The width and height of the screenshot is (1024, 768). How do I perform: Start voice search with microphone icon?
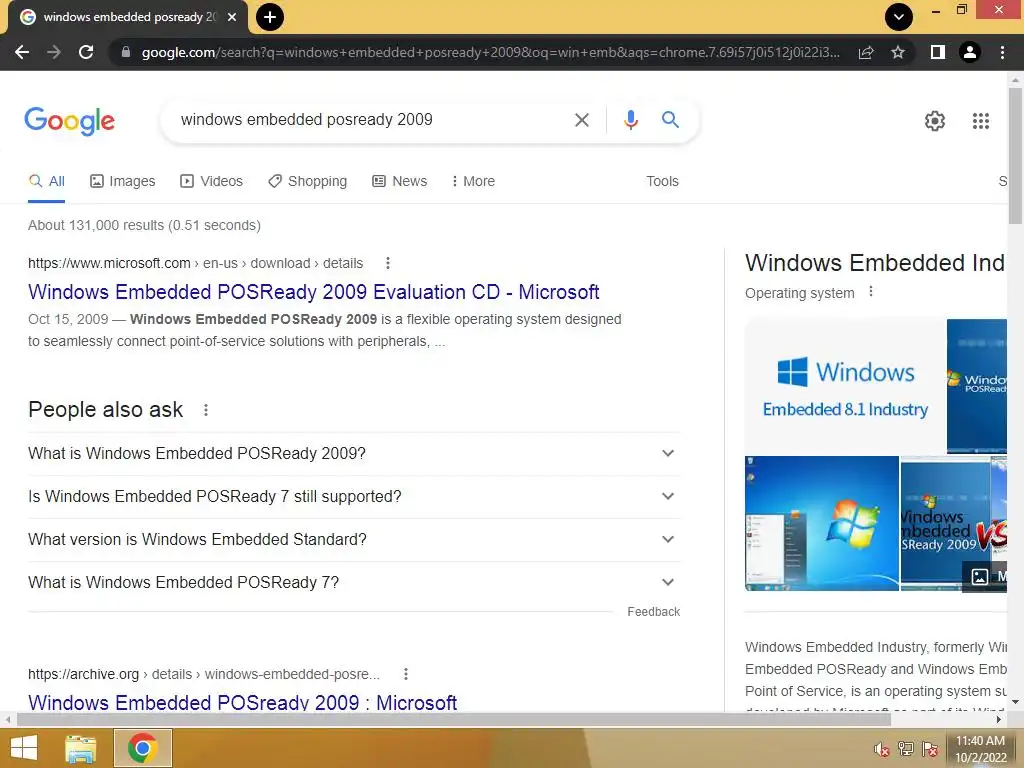(x=630, y=120)
